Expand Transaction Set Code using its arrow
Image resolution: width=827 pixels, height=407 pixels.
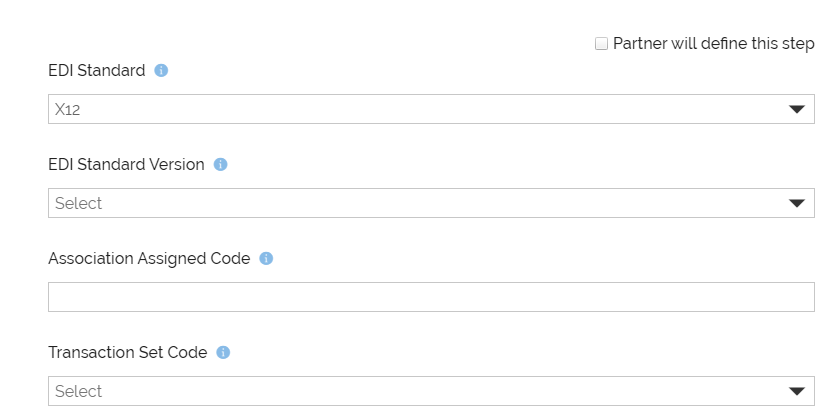pos(796,392)
